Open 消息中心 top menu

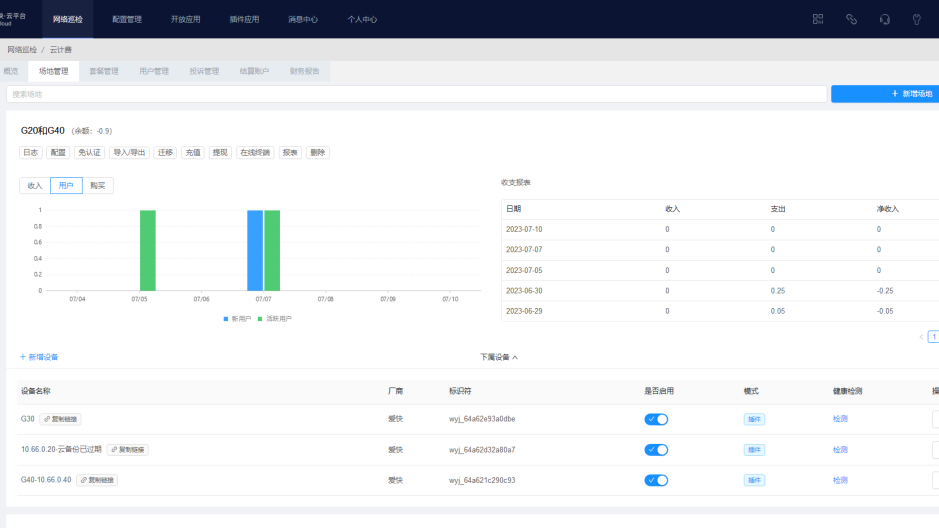point(303,19)
